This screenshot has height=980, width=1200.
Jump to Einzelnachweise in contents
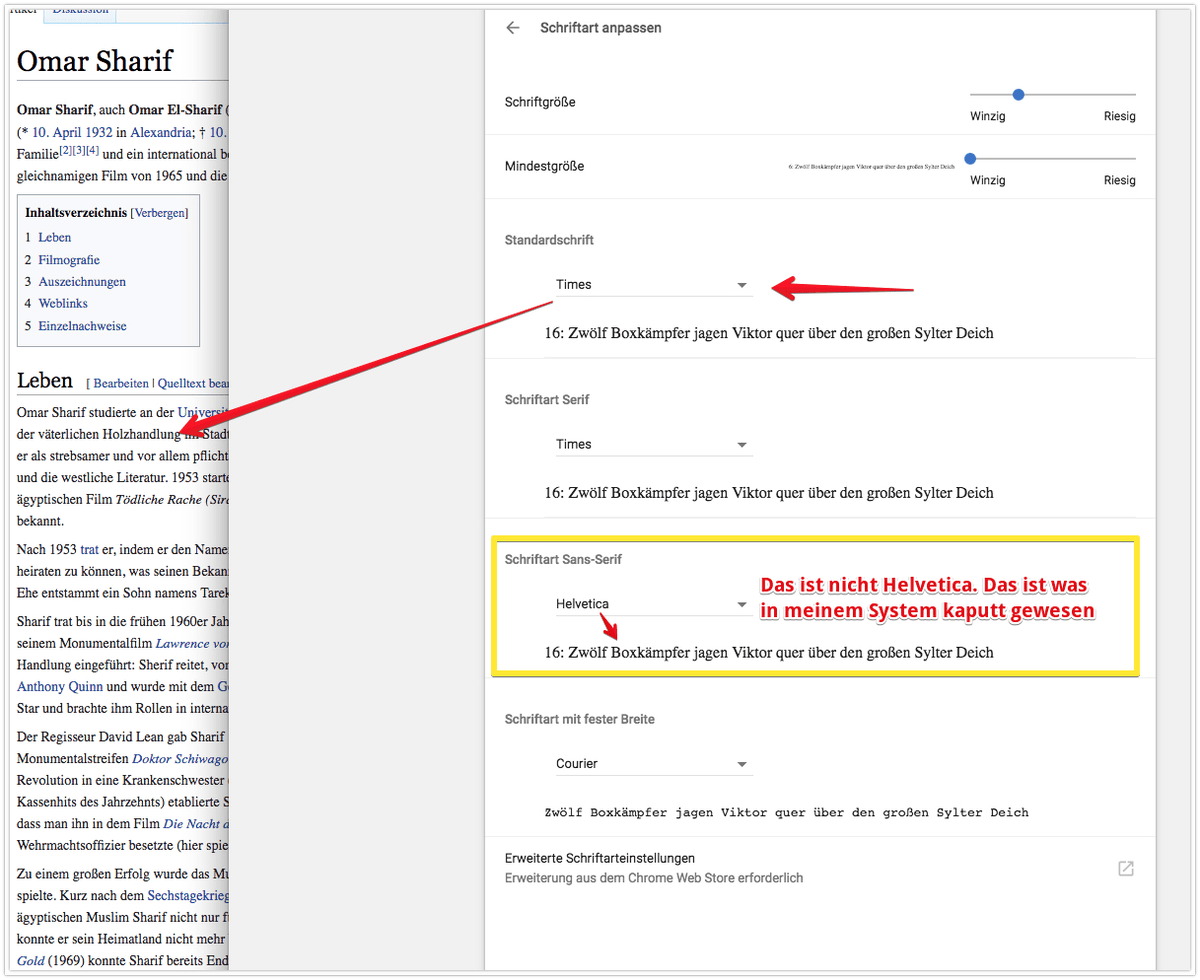(82, 326)
